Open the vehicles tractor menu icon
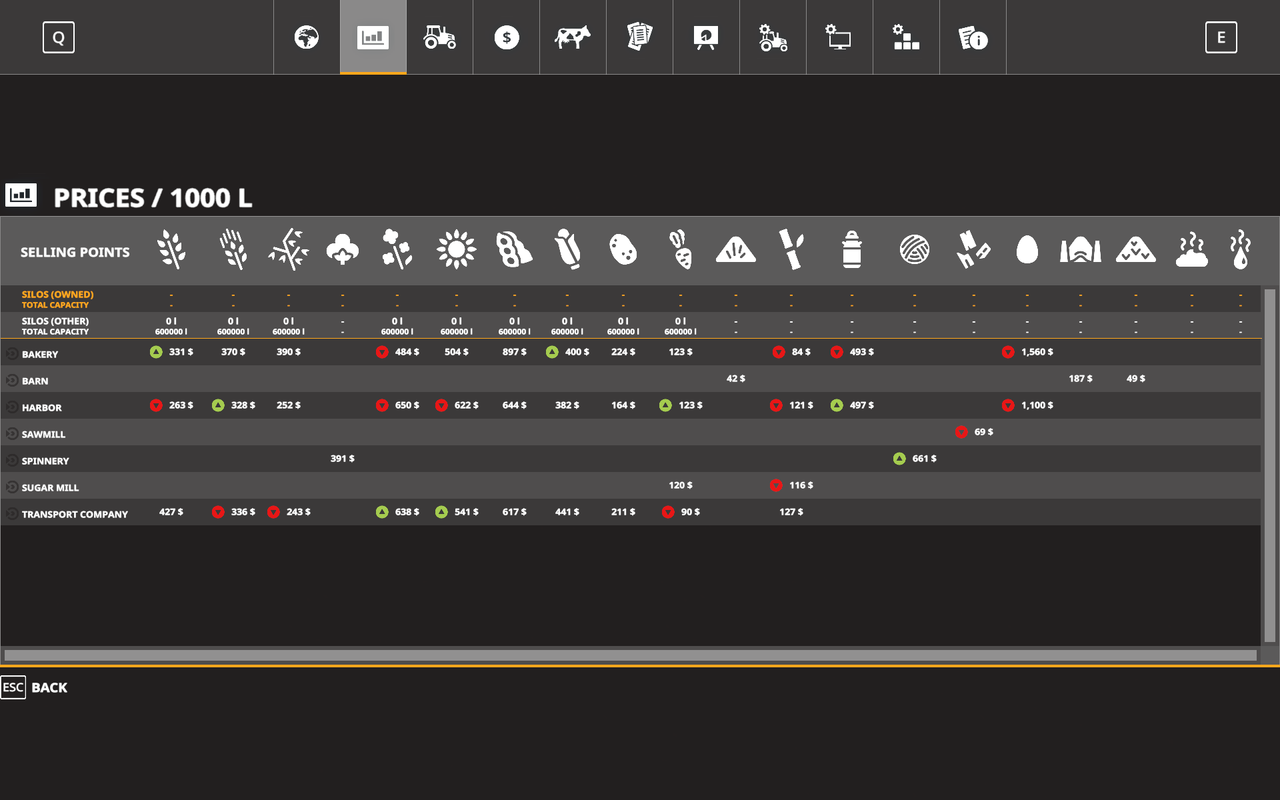The height and width of the screenshot is (800, 1280). point(439,37)
